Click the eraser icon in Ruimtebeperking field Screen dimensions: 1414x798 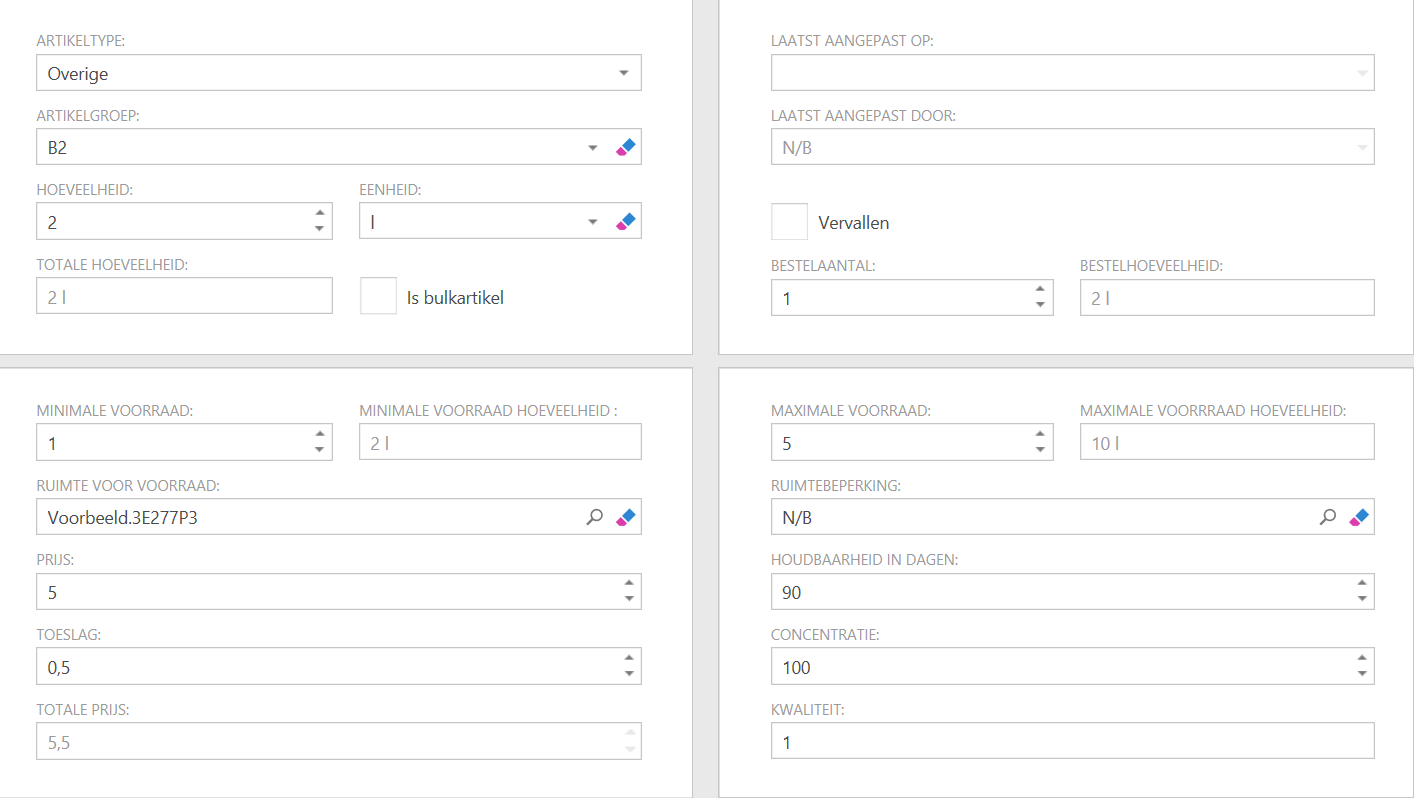[x=1359, y=517]
